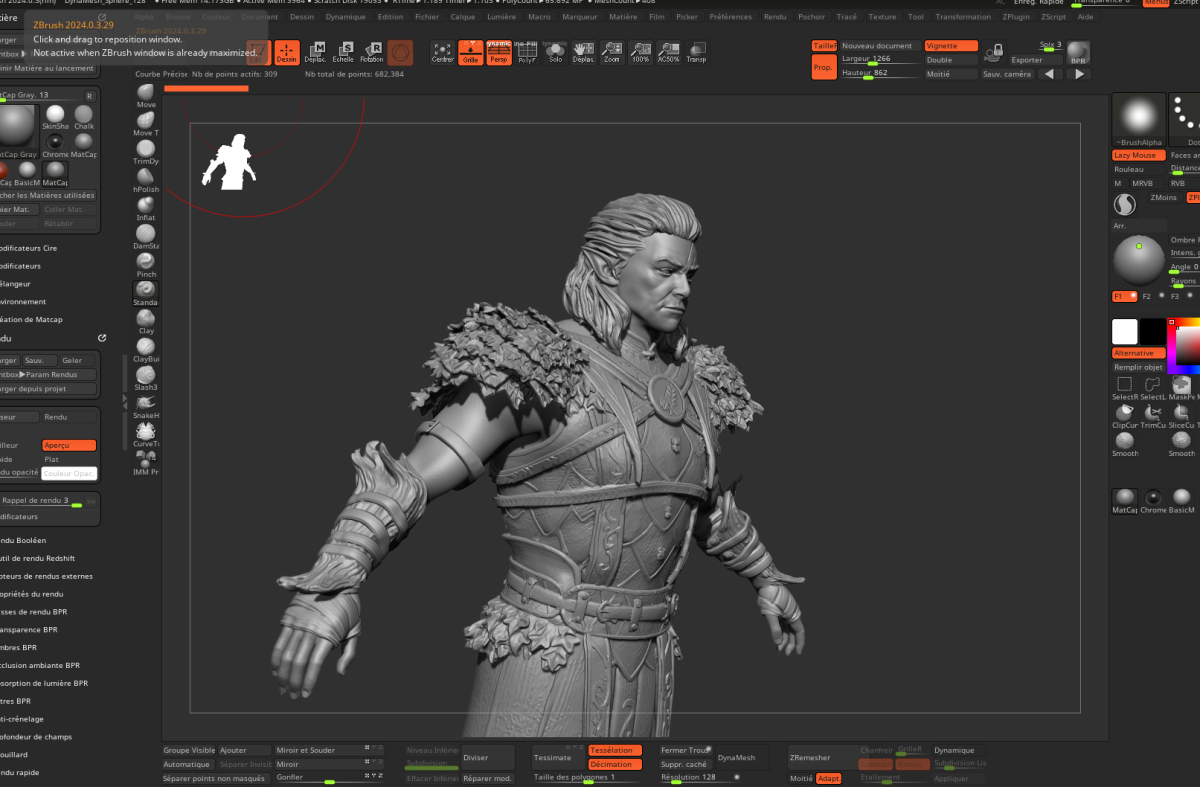Image resolution: width=1200 pixels, height=787 pixels.
Task: Click the Zoom magnifier icon
Action: [612, 53]
